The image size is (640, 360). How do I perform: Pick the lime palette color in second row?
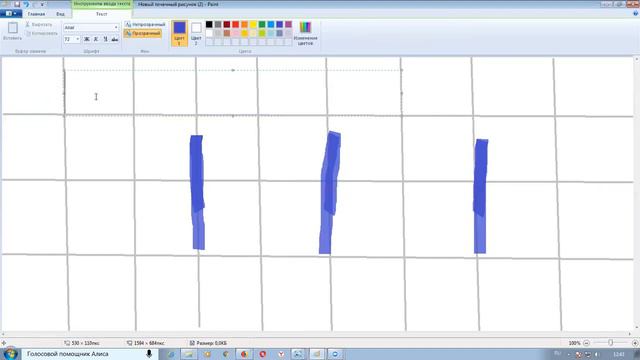262,33
